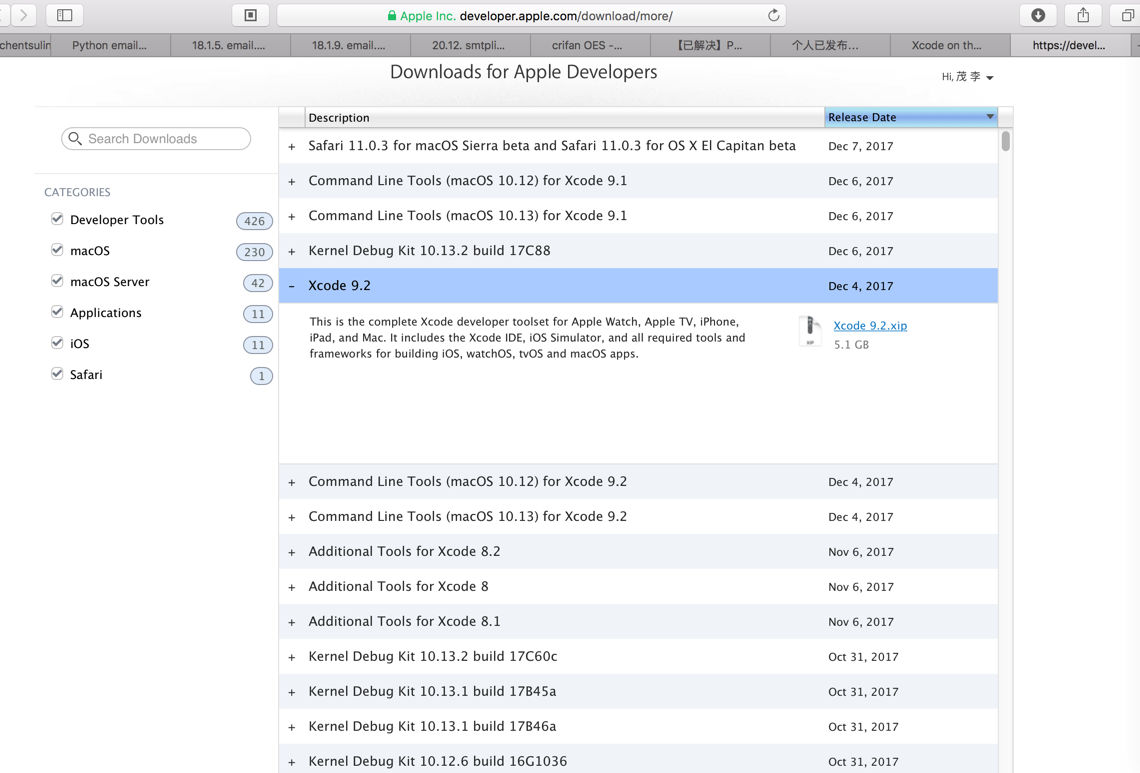Click the downloads list scrollbar thumb
Image resolution: width=1140 pixels, height=773 pixels.
coord(1005,140)
